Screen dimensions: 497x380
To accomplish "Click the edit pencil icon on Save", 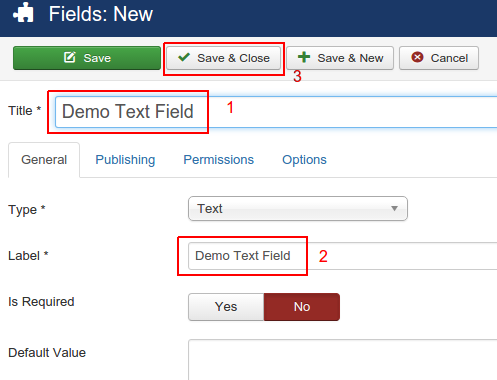I will coord(70,57).
